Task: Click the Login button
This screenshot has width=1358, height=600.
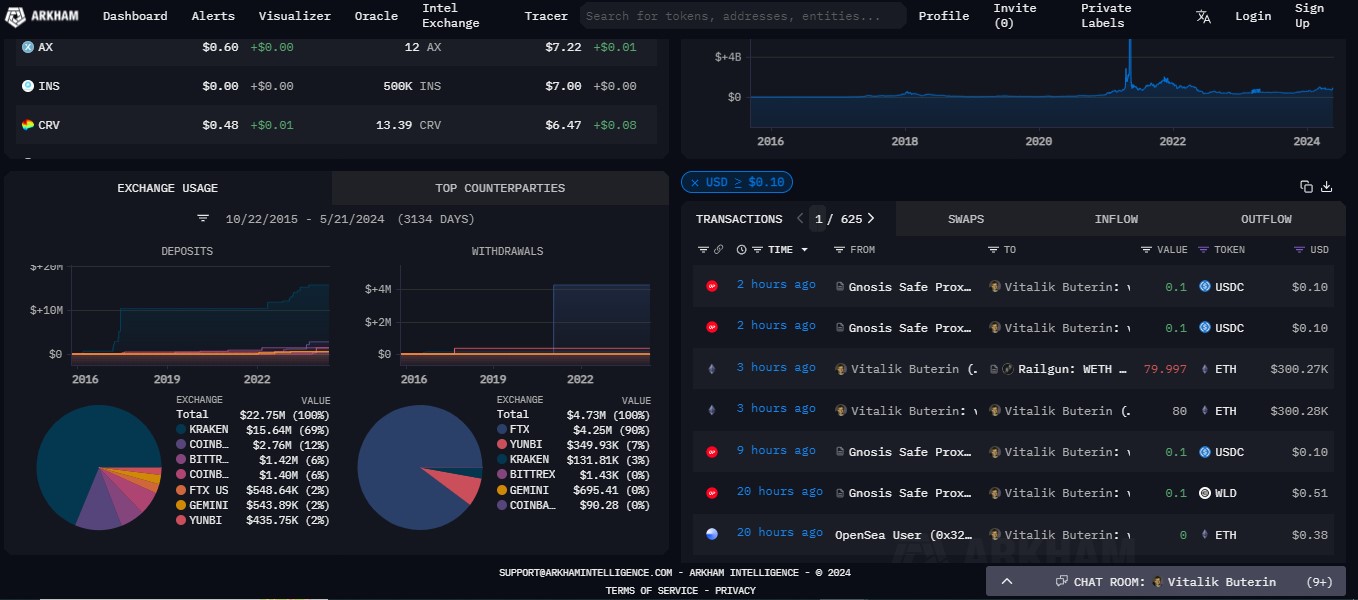Action: tap(1253, 16)
